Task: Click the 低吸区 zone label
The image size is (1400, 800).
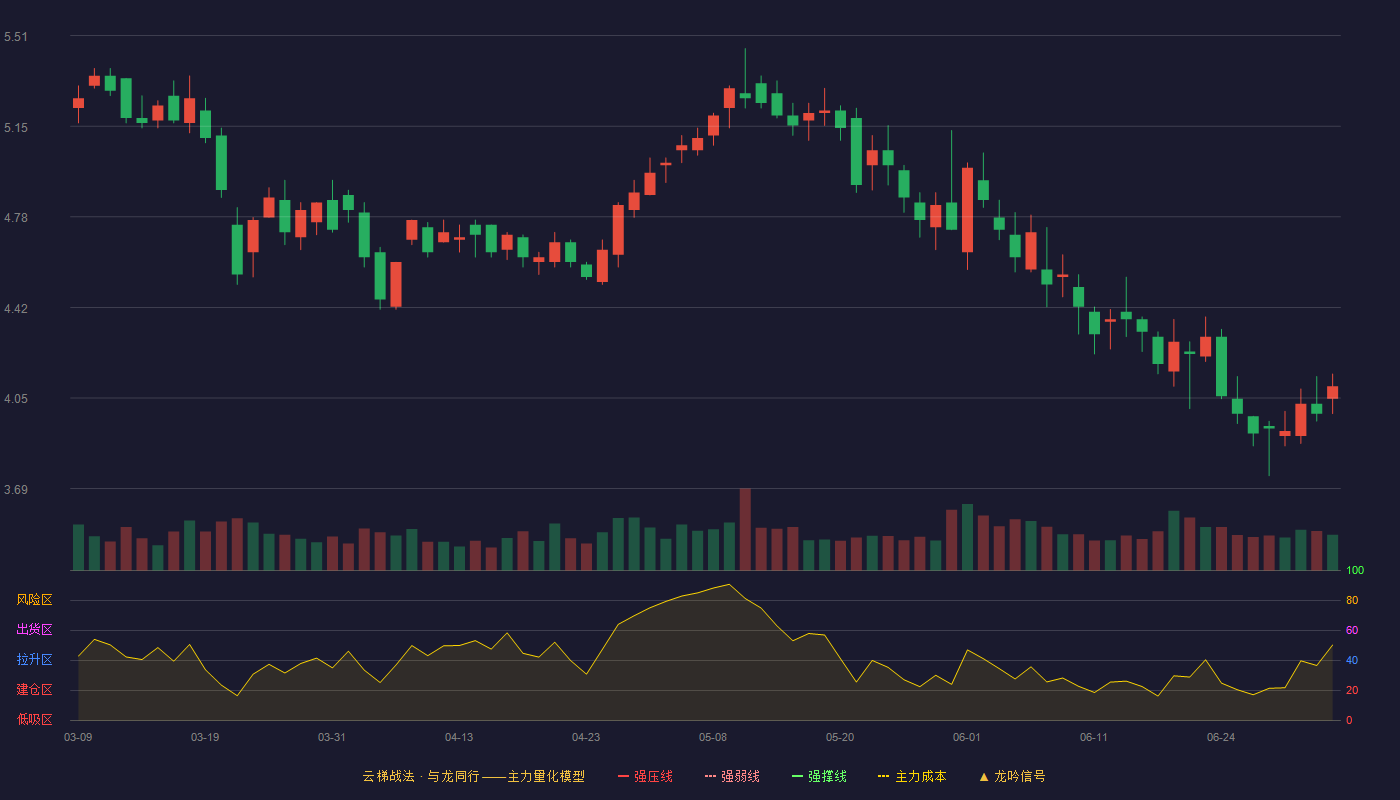Action: coord(34,719)
